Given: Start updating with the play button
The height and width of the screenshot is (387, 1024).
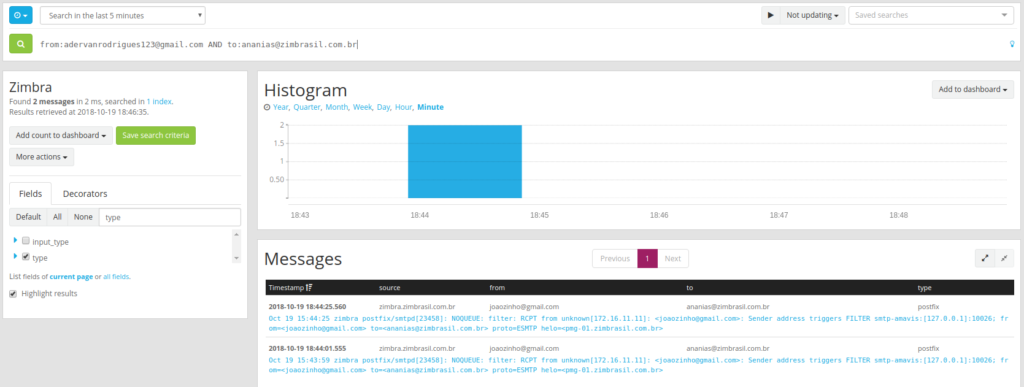Looking at the screenshot, I should [771, 15].
